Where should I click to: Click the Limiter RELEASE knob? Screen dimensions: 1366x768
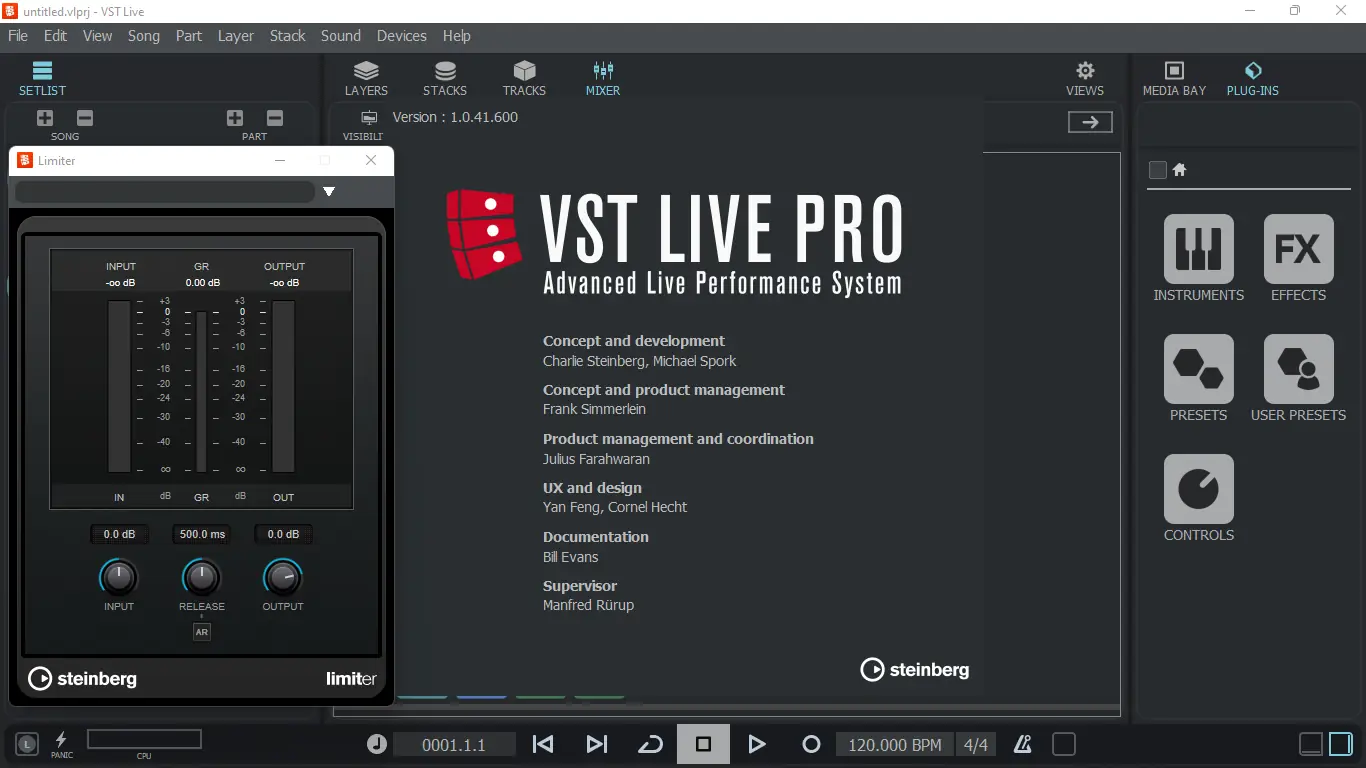tap(202, 577)
